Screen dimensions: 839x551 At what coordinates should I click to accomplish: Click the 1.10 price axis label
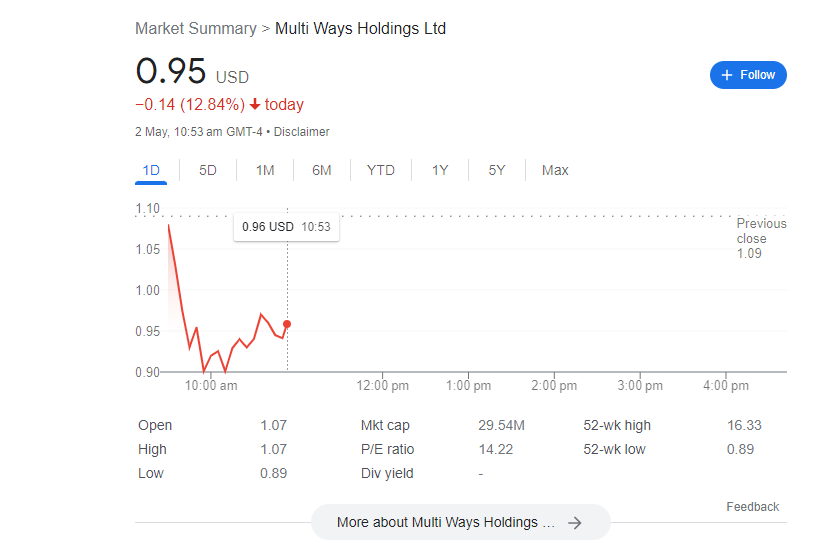(148, 208)
